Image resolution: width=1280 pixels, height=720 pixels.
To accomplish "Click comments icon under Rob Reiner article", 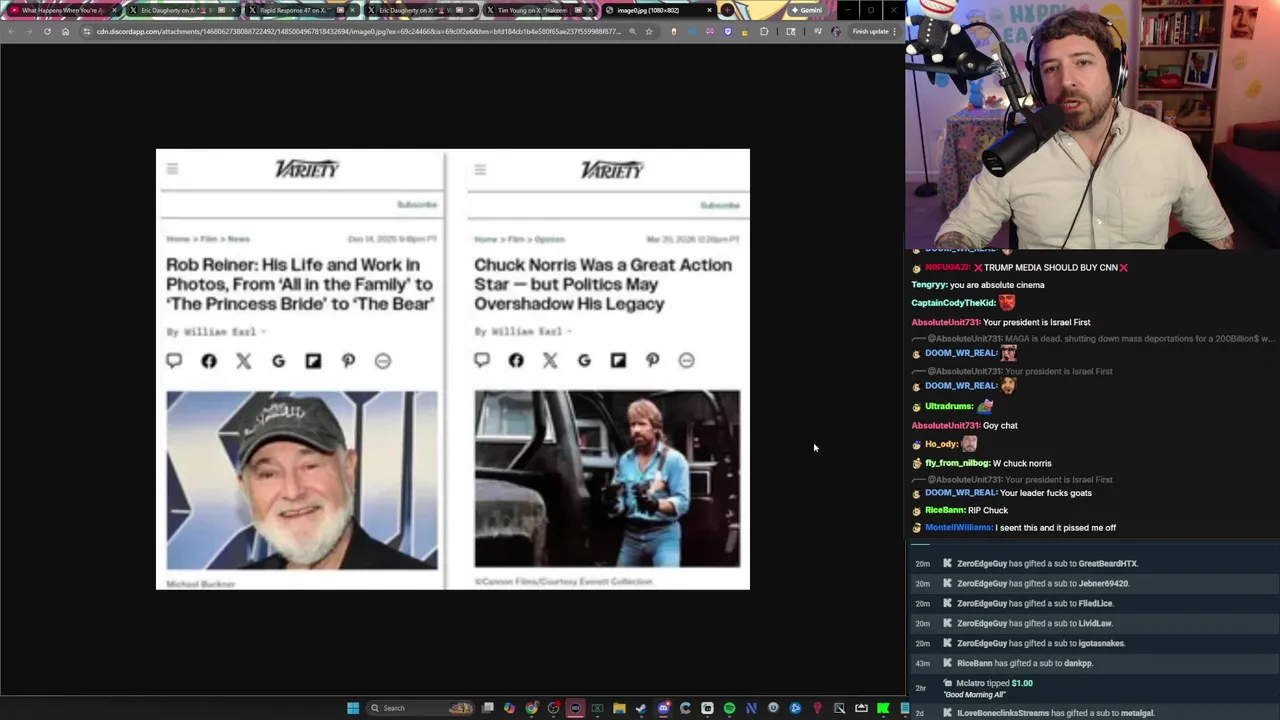I will coord(174,361).
